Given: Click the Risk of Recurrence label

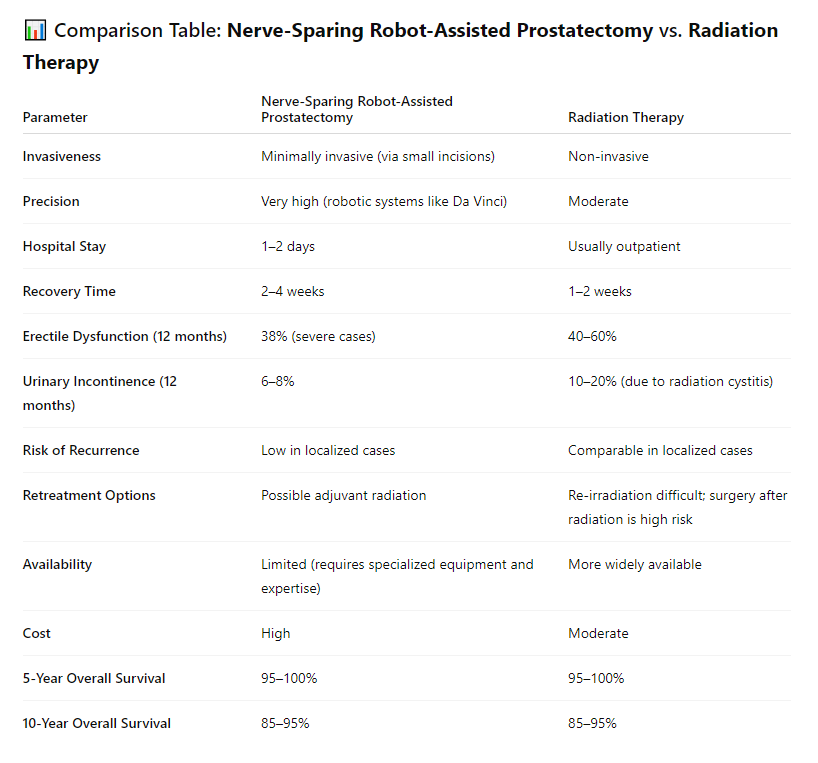Looking at the screenshot, I should click(x=81, y=450).
